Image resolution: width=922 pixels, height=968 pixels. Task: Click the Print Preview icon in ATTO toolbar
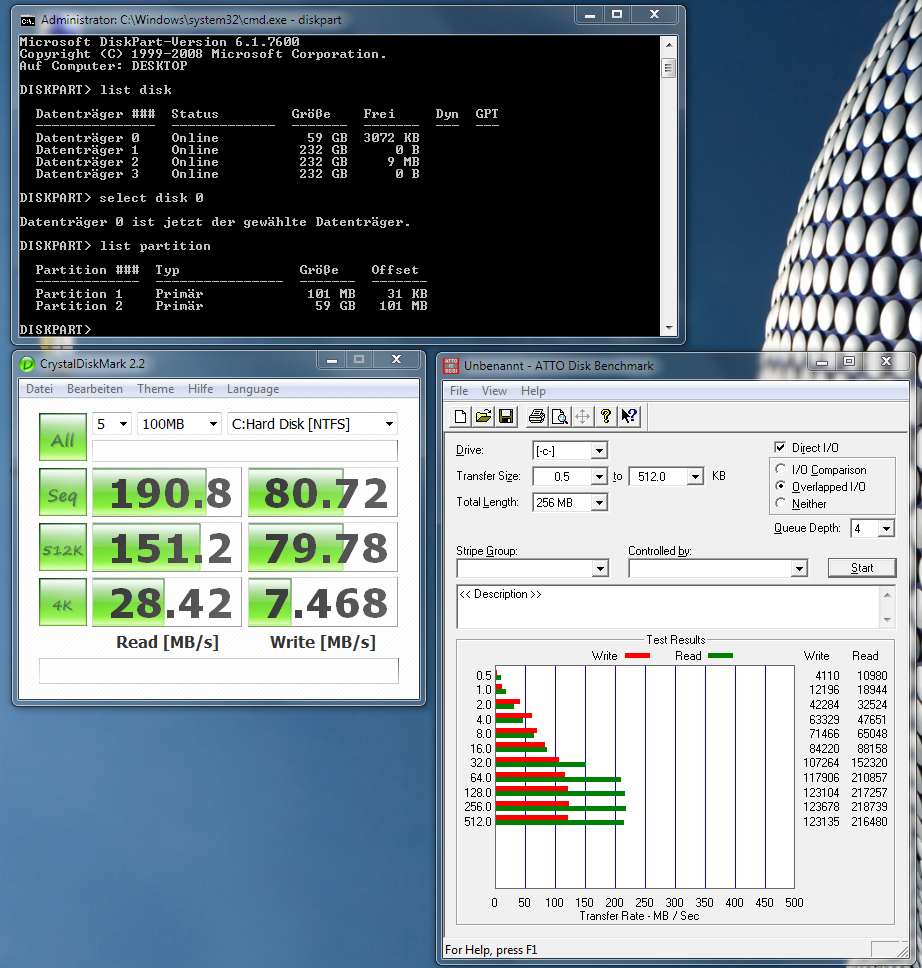(559, 417)
